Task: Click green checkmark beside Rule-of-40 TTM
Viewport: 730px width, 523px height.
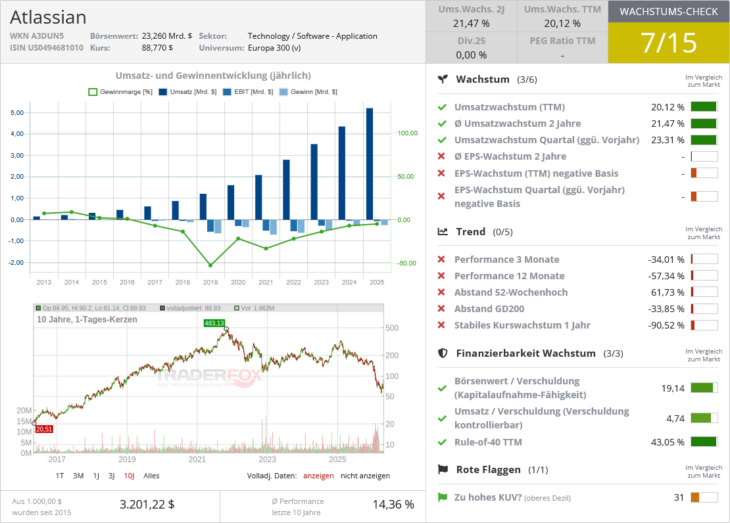Action: pyautogui.click(x=442, y=442)
